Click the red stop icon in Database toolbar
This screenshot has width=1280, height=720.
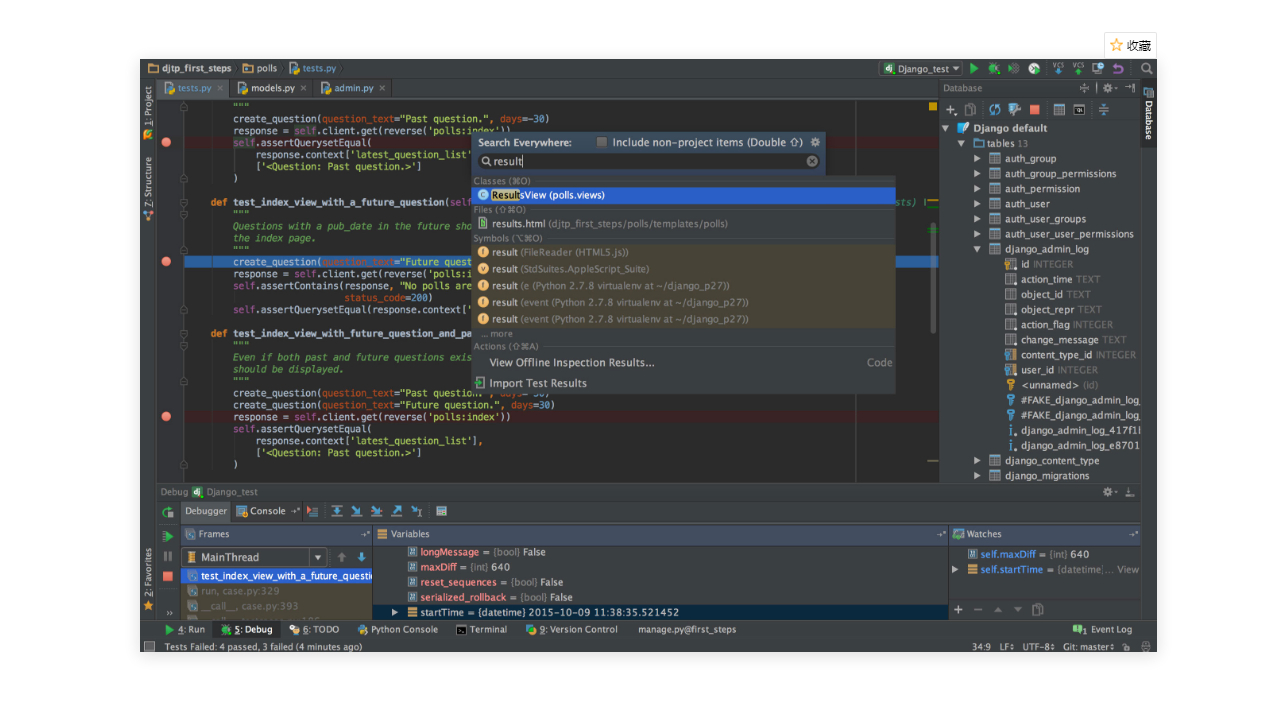click(1035, 110)
